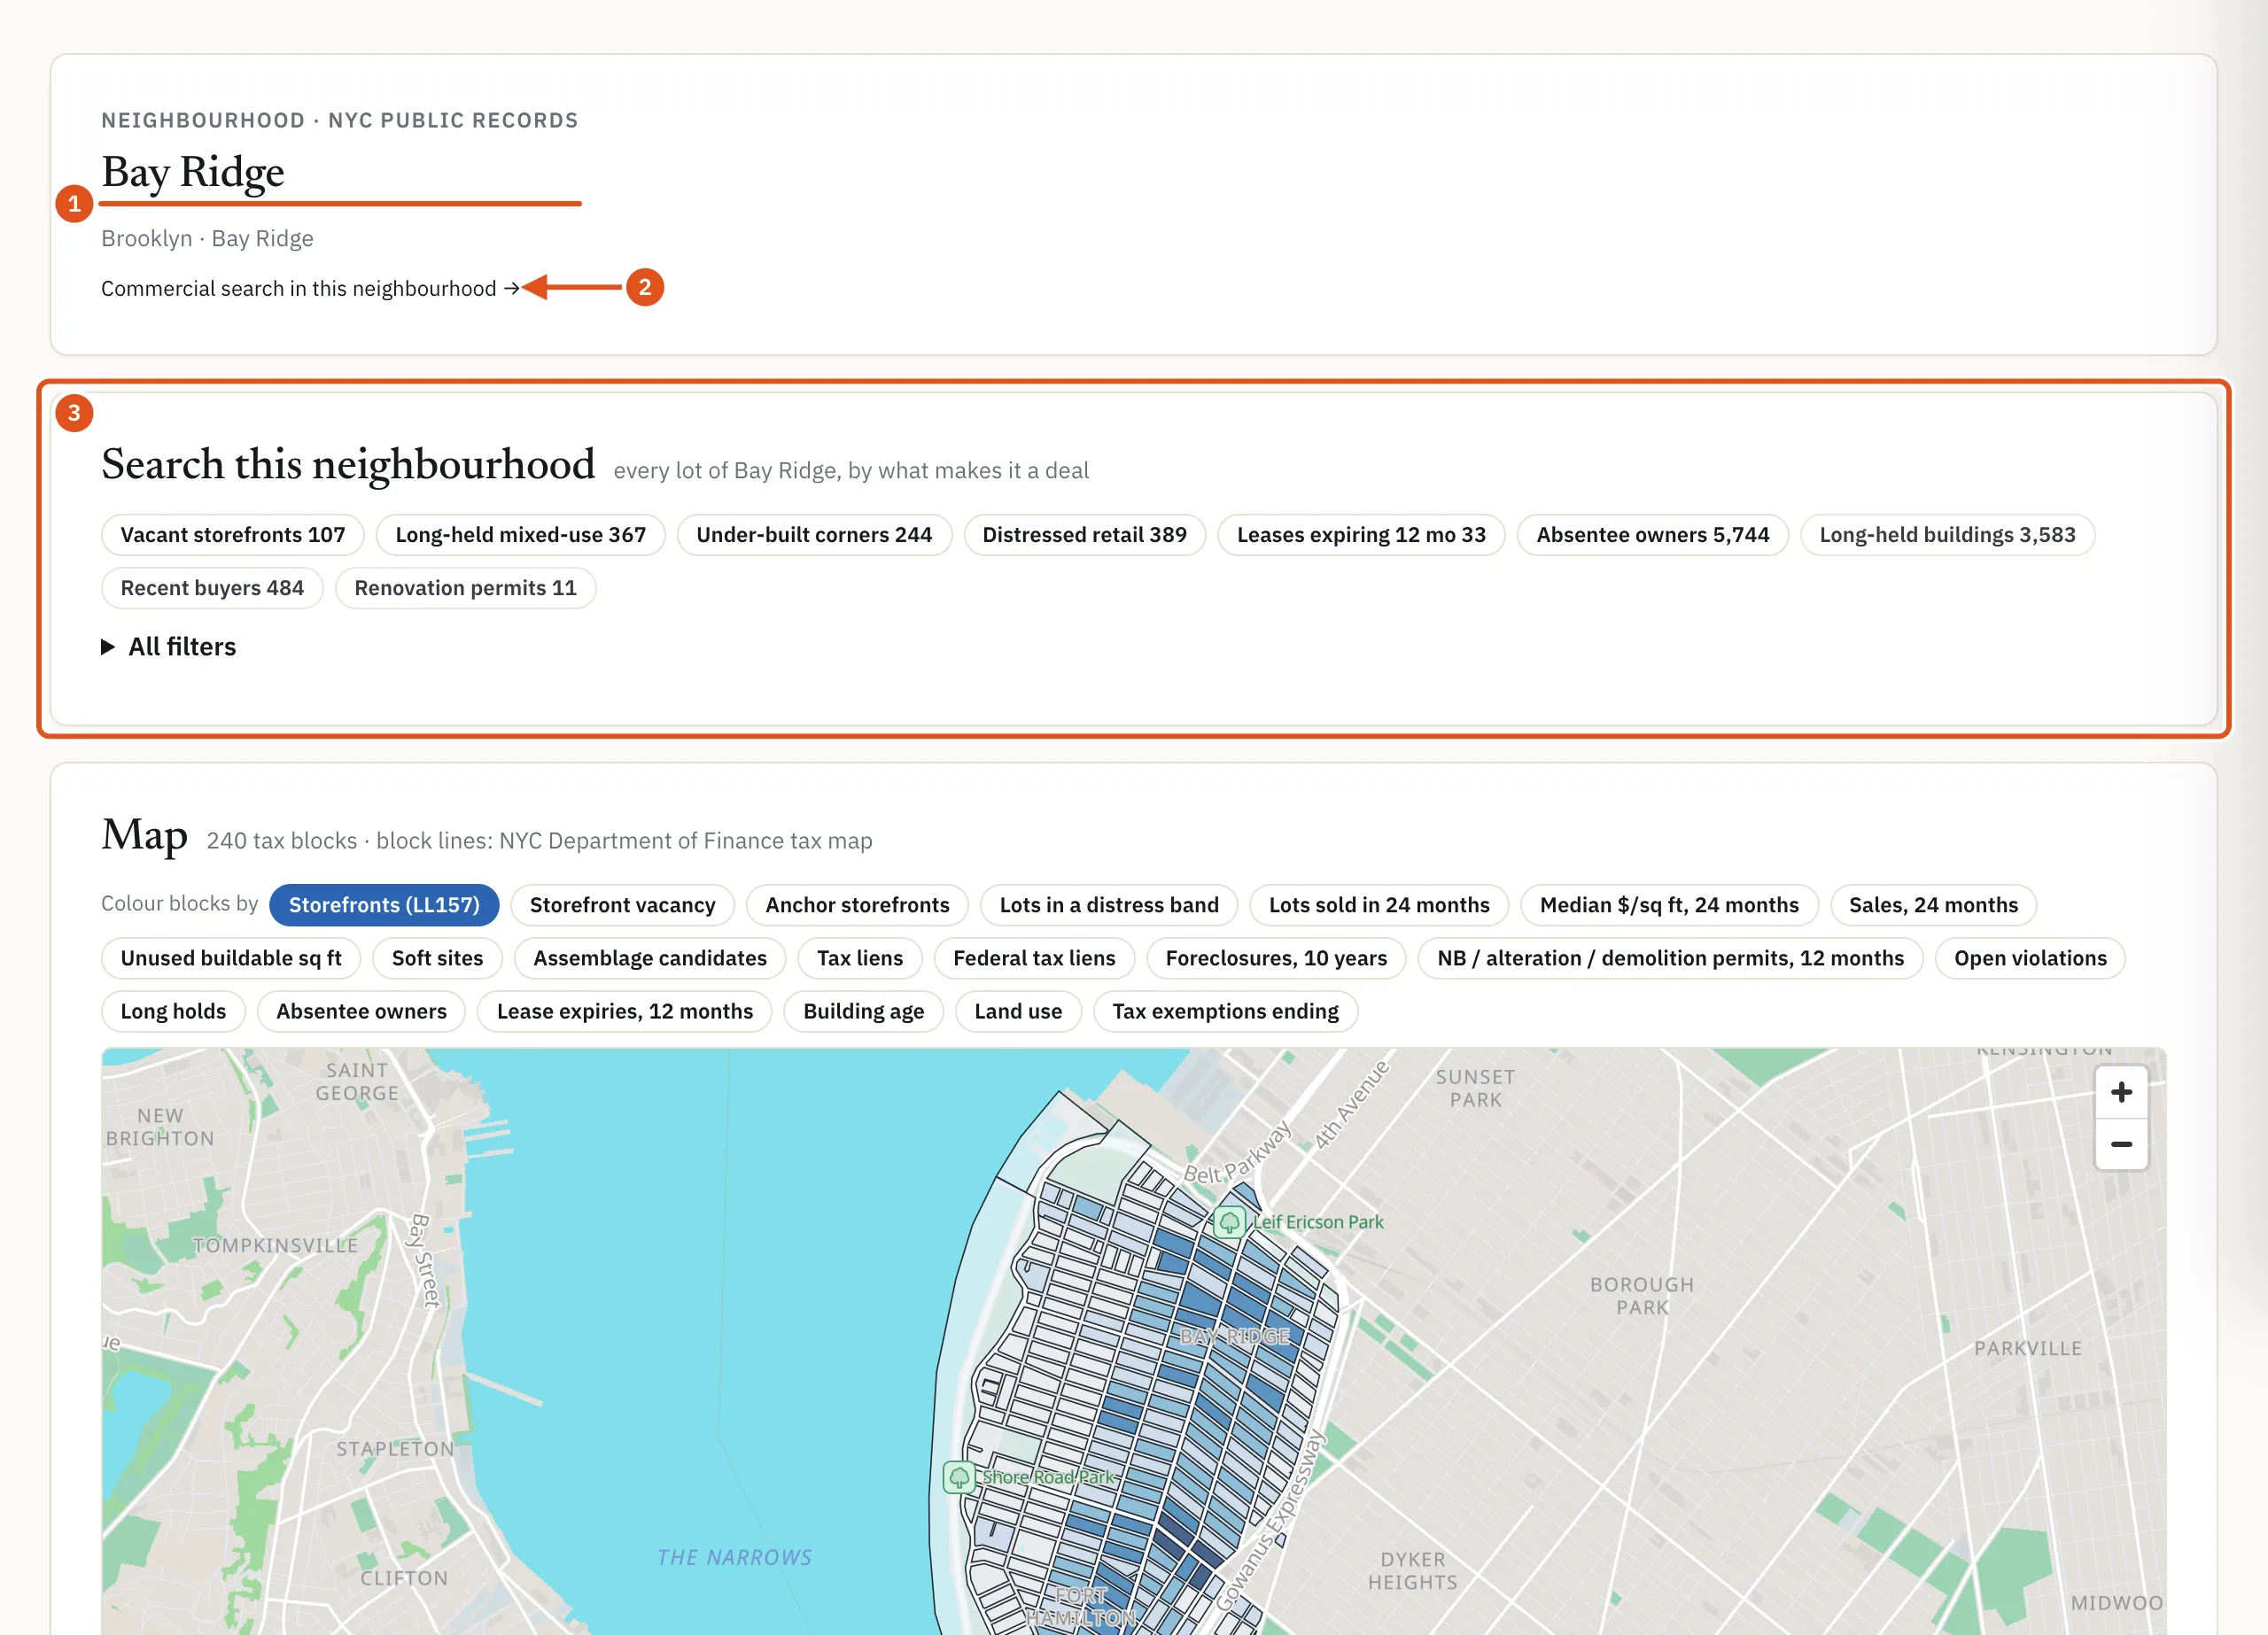Choose the Open violations map layer
Viewport: 2268px width, 1635px height.
(x=2030, y=958)
